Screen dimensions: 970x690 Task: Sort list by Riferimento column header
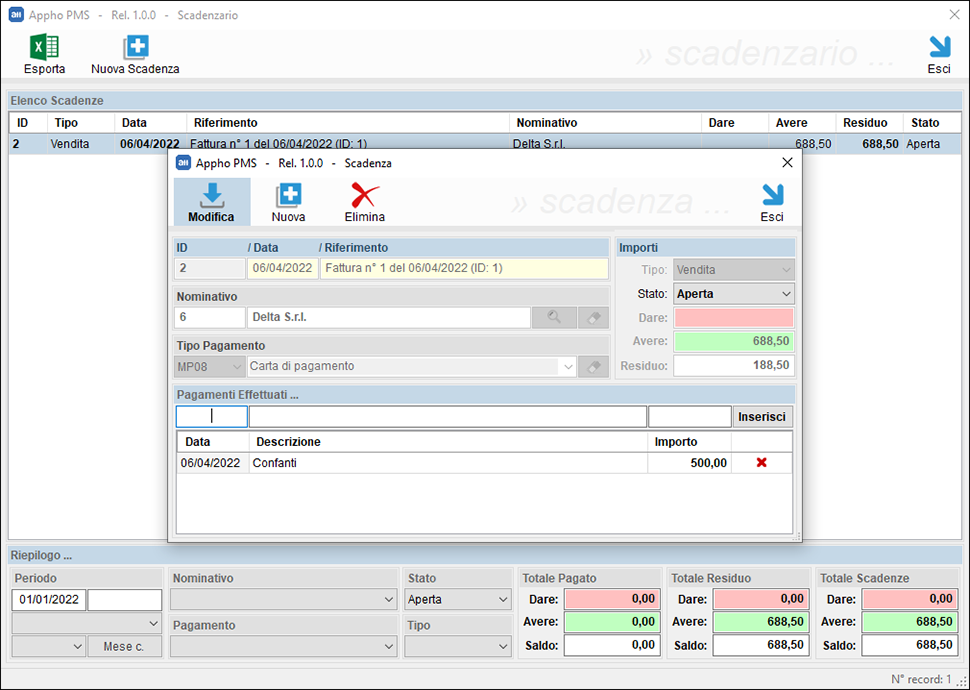(x=348, y=123)
